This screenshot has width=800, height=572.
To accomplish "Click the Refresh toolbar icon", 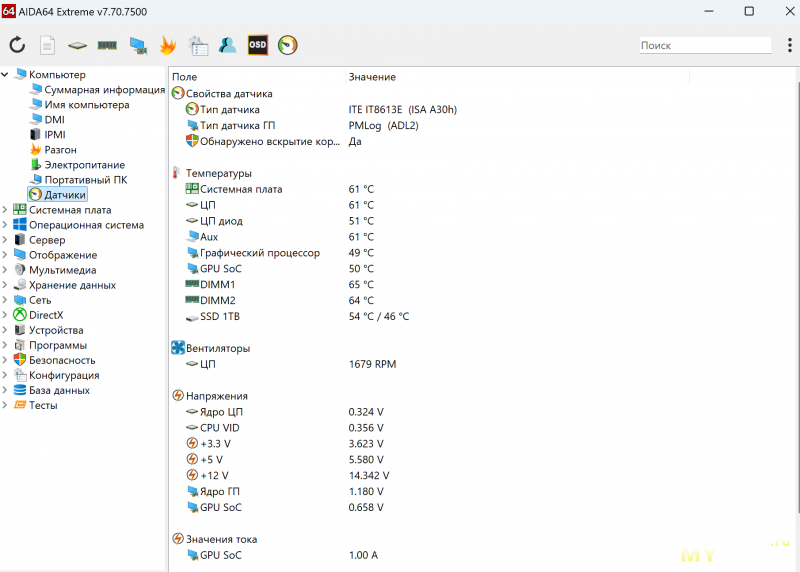I will (17, 45).
